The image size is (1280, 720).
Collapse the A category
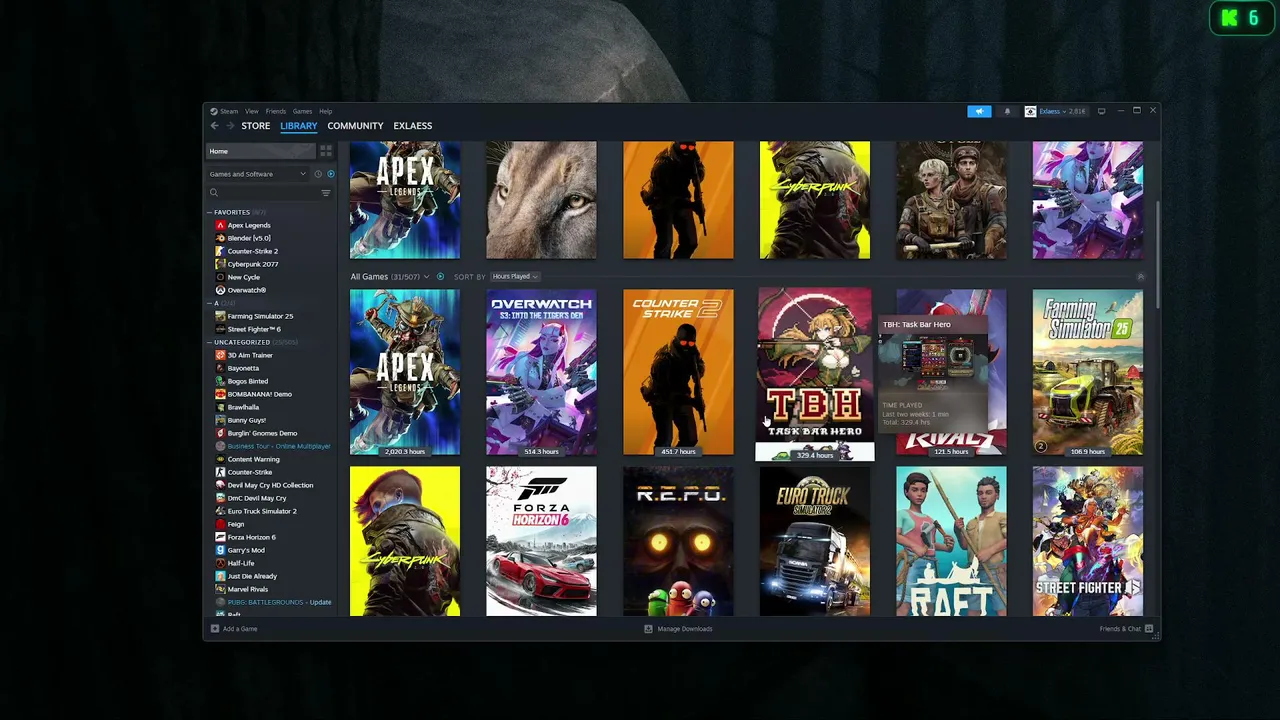(x=210, y=303)
